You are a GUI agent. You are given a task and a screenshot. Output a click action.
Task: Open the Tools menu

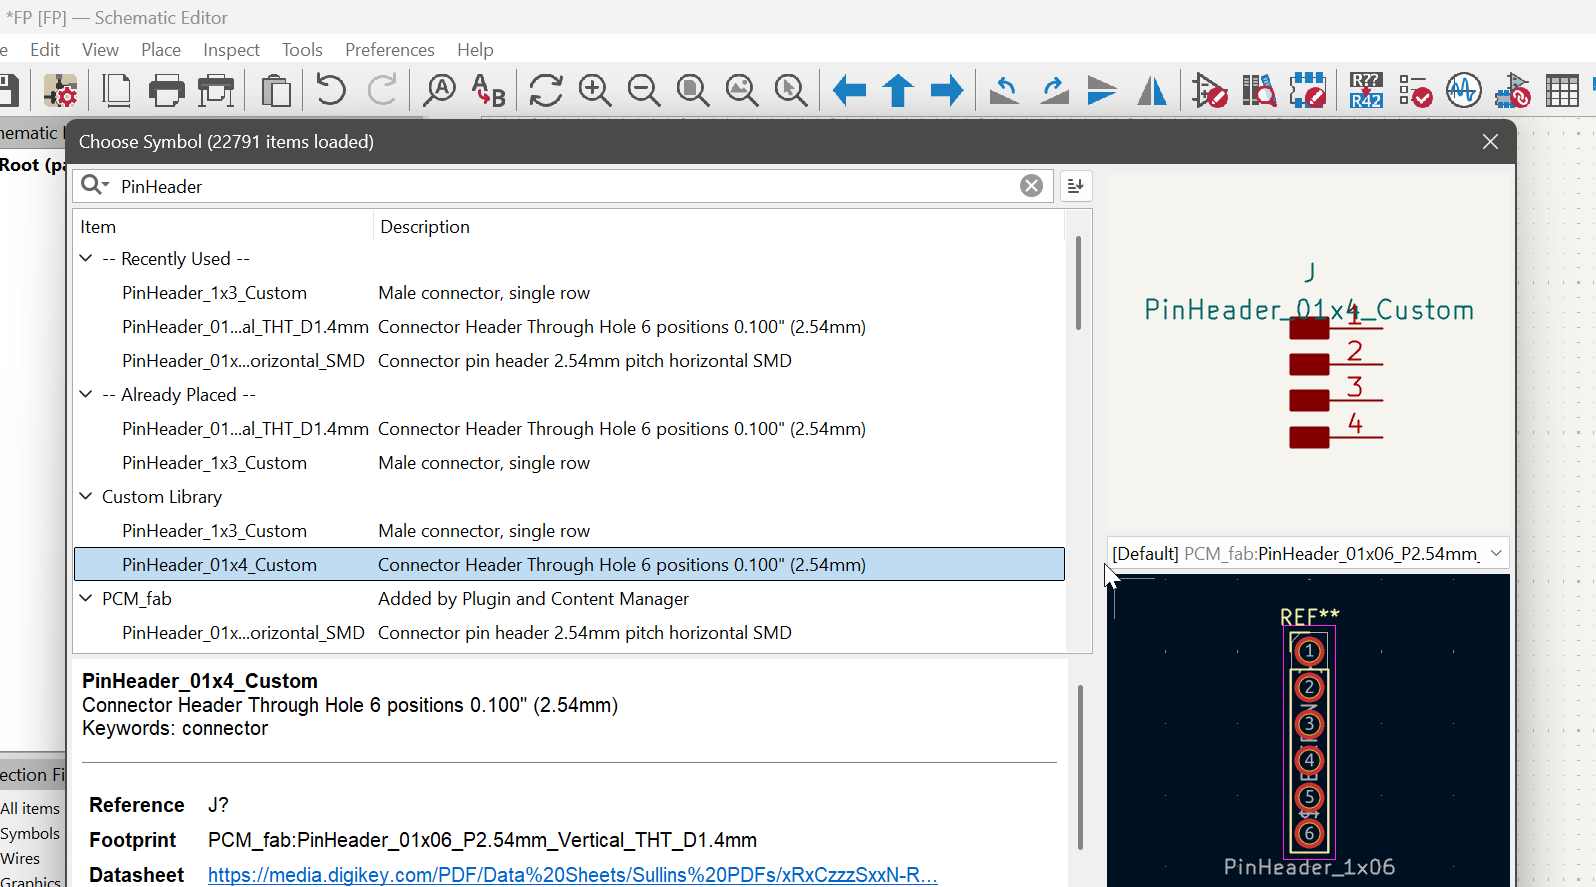302,49
